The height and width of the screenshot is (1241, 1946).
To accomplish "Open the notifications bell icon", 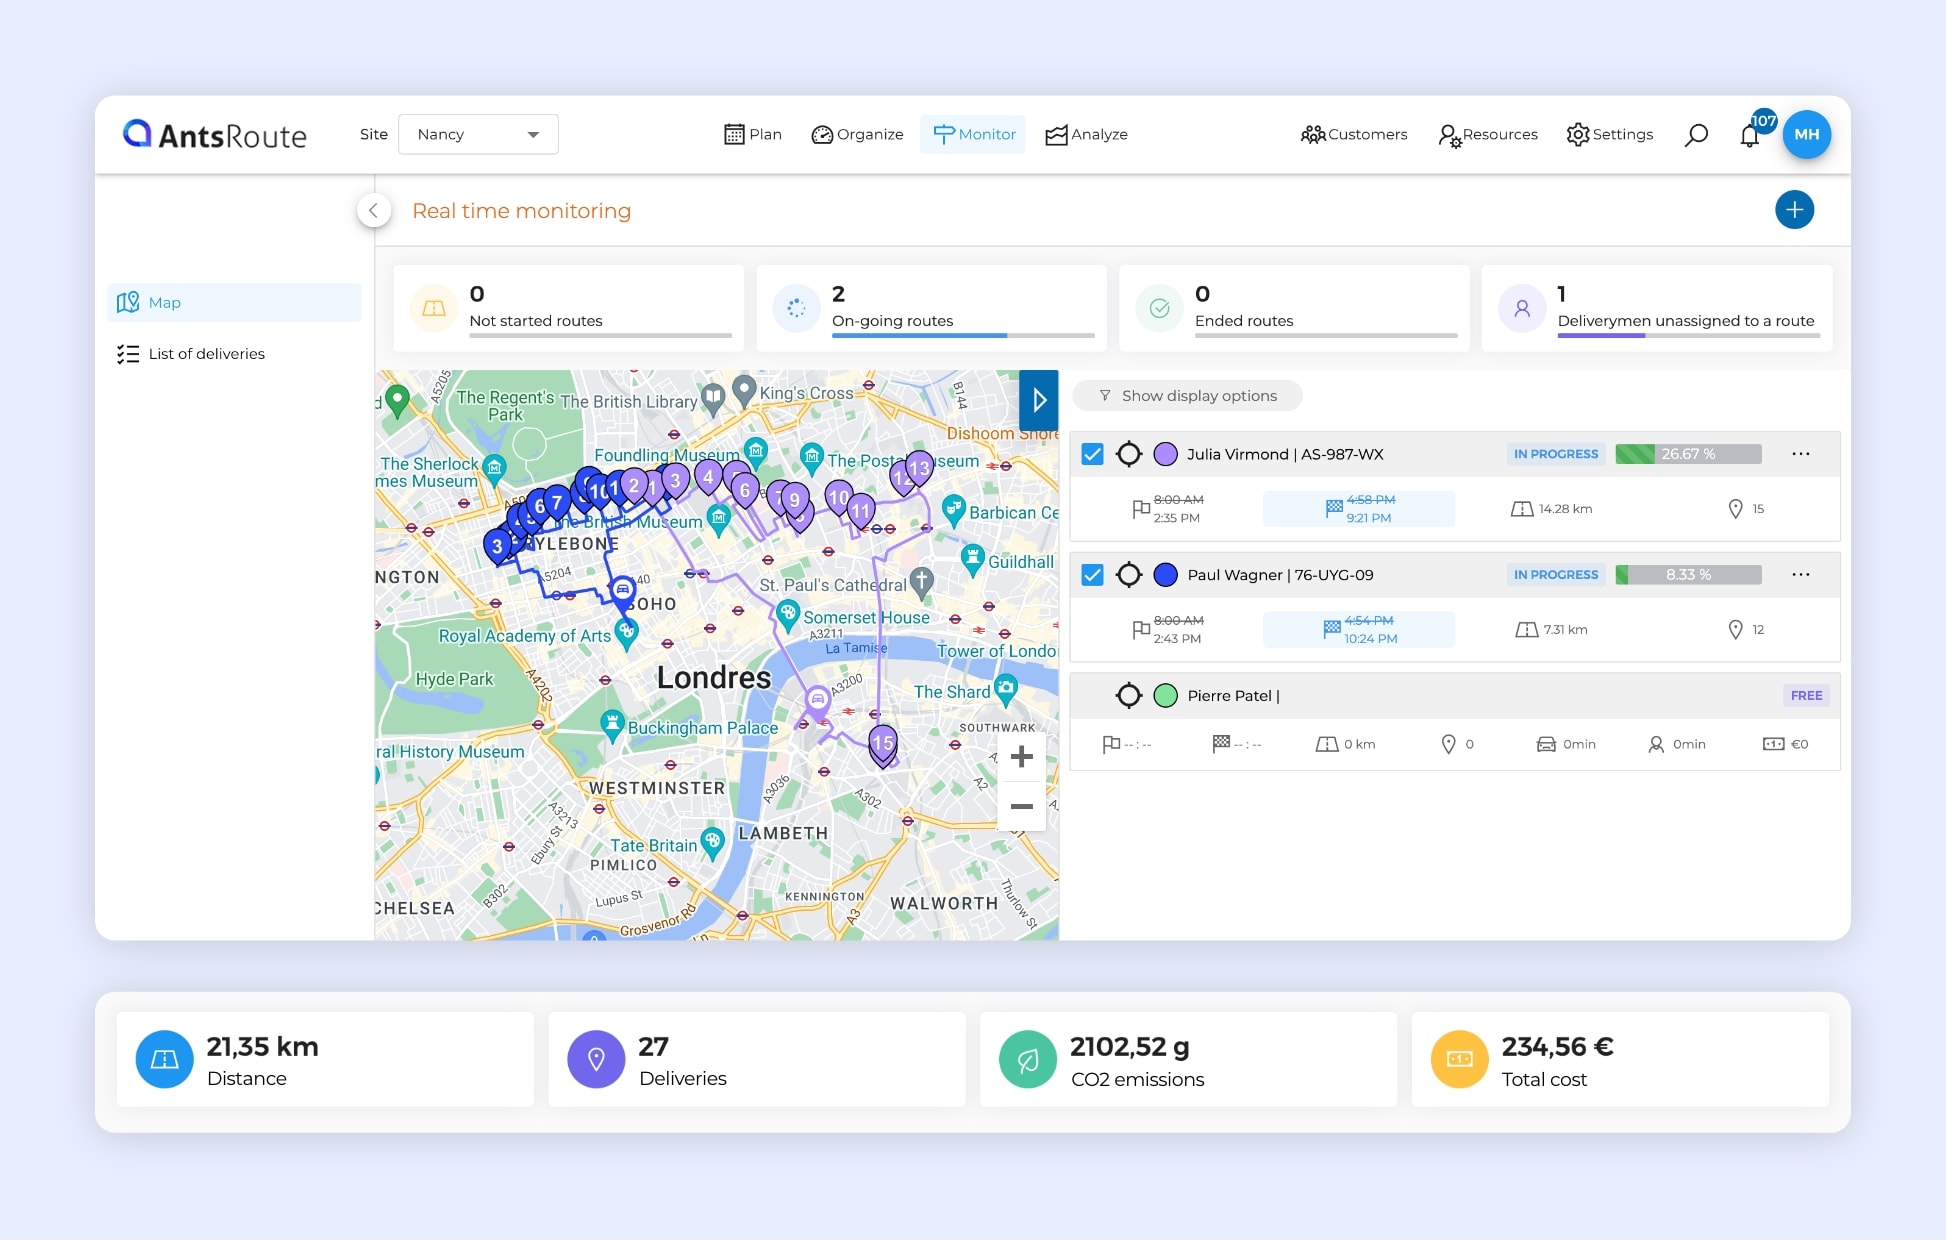I will tap(1749, 136).
